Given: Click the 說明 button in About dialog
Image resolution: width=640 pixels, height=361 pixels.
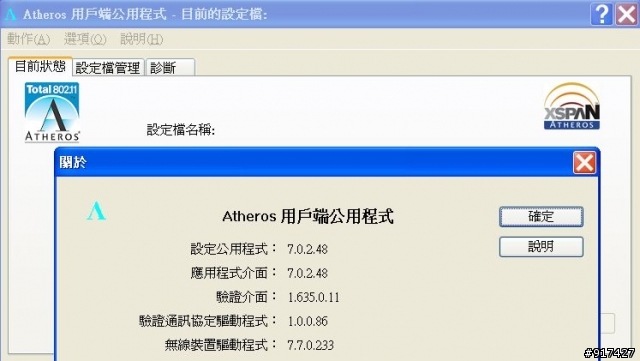Looking at the screenshot, I should coord(541,247).
